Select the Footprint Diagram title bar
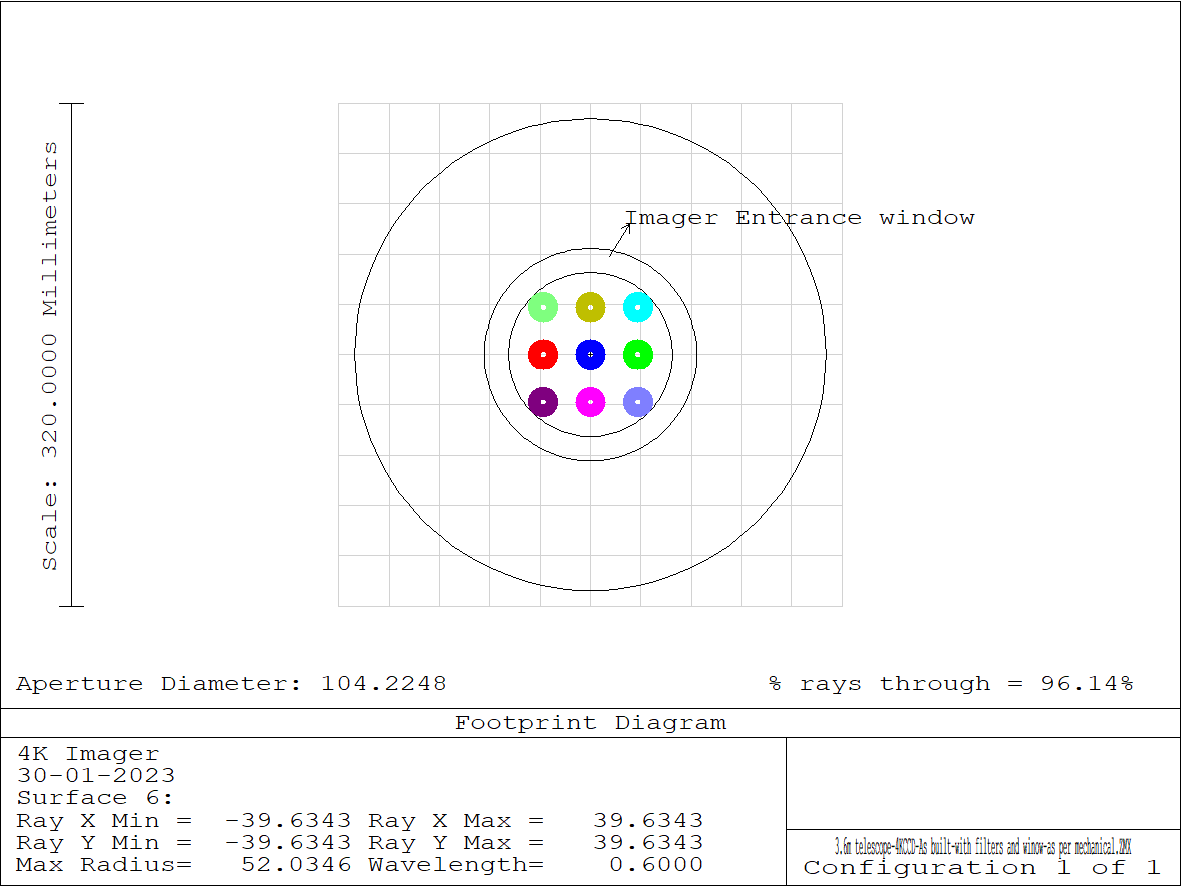 point(590,723)
